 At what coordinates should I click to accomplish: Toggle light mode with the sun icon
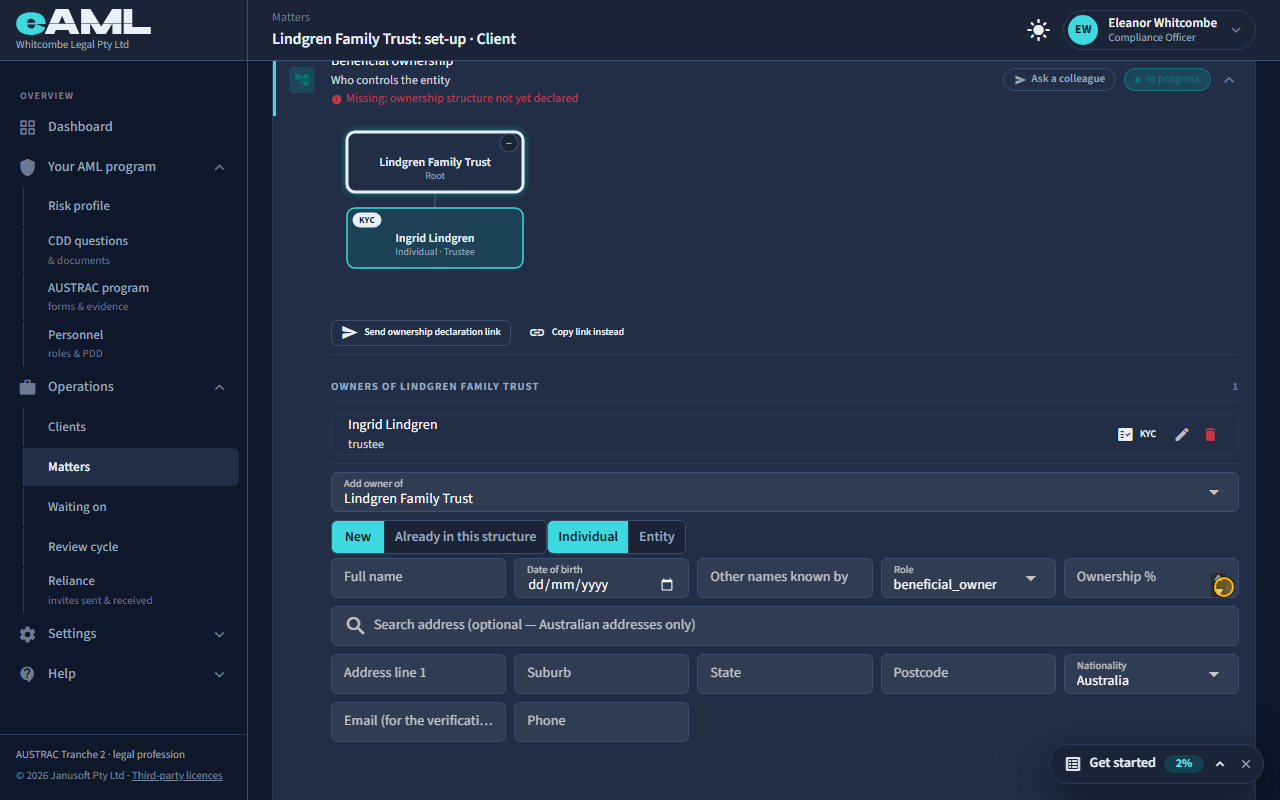pyautogui.click(x=1038, y=30)
